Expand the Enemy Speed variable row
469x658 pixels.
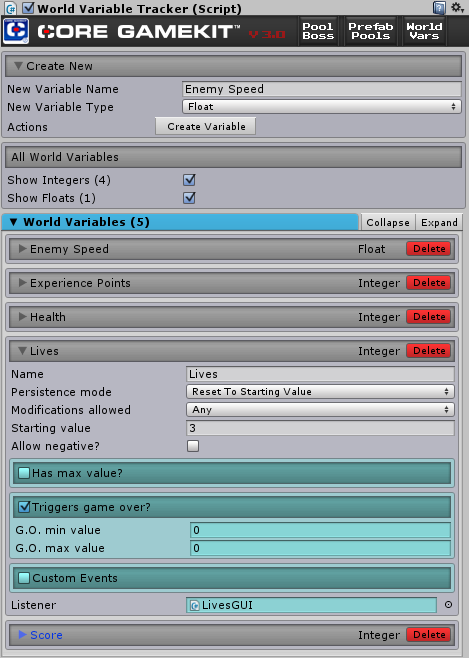[x=23, y=249]
